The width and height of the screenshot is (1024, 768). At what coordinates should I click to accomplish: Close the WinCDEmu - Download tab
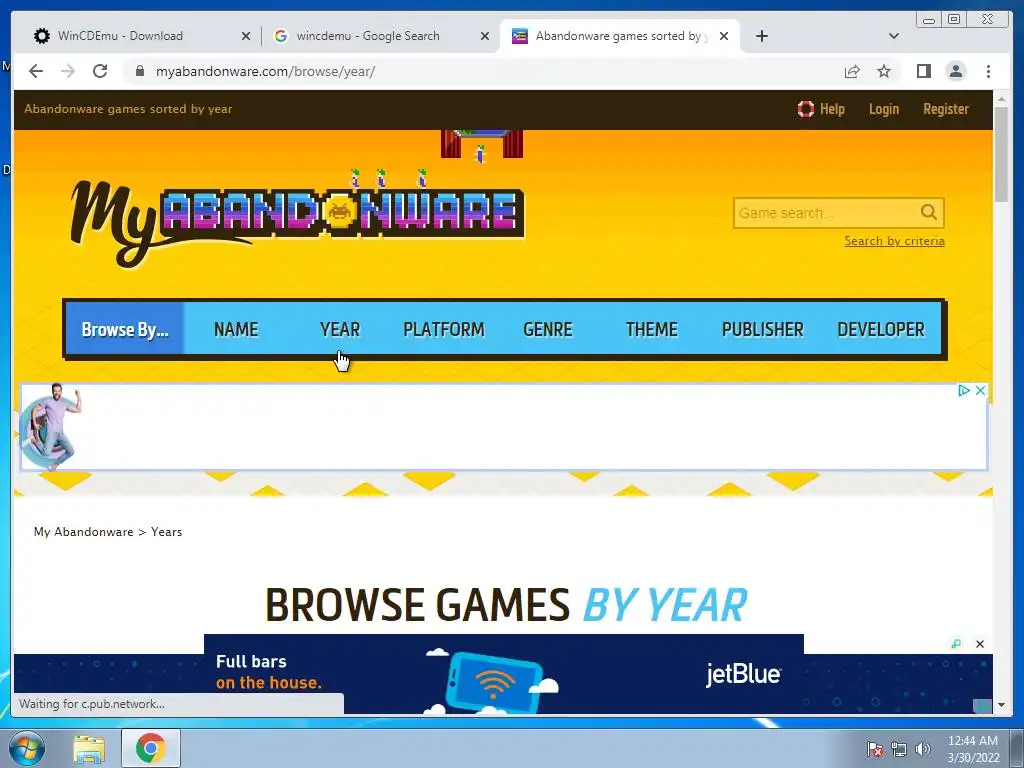point(246,36)
